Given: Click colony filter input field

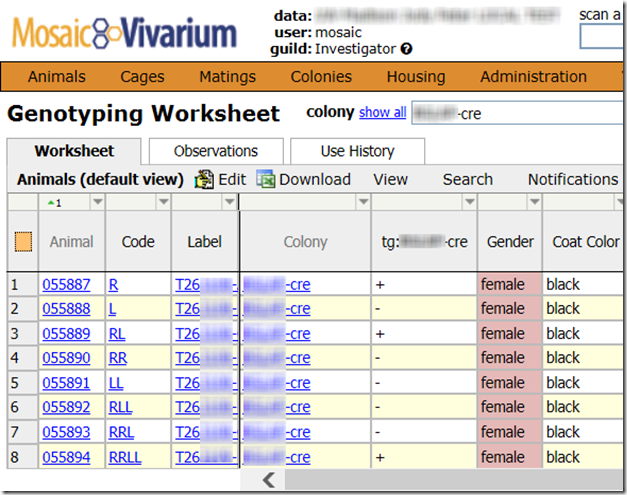Looking at the screenshot, I should click(x=517, y=113).
